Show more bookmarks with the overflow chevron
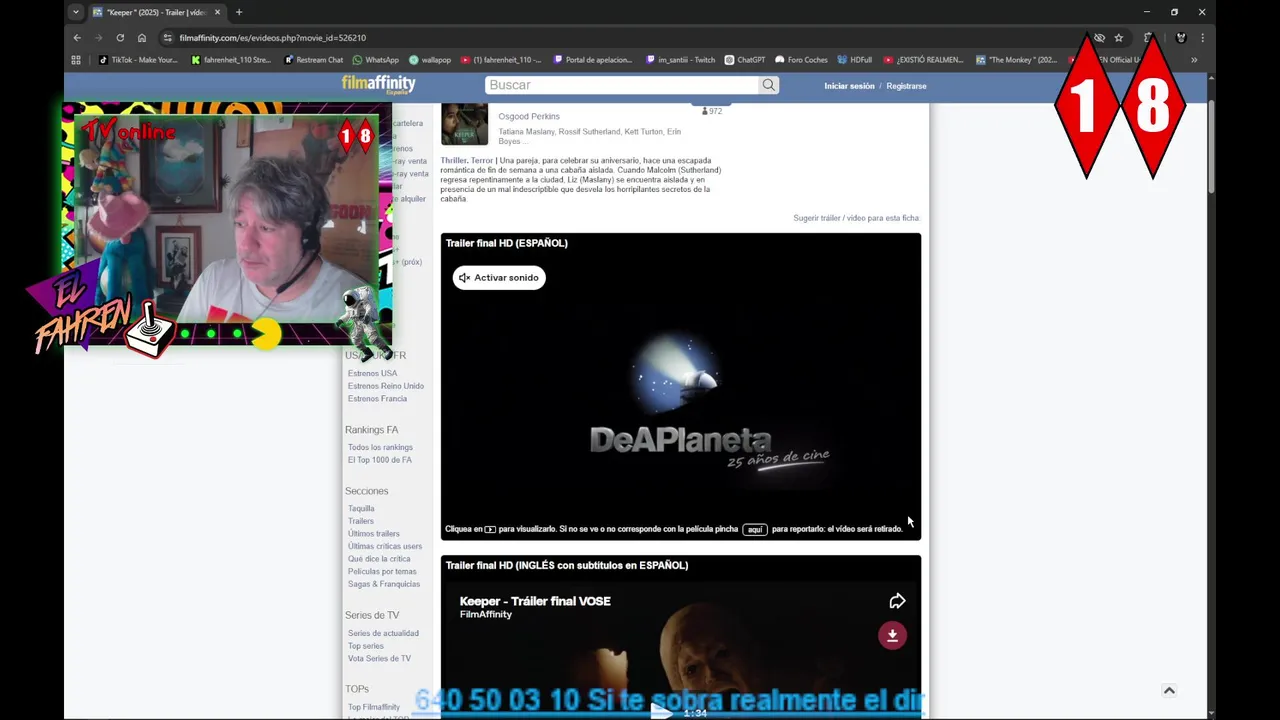This screenshot has height=720, width=1280. 1194,60
